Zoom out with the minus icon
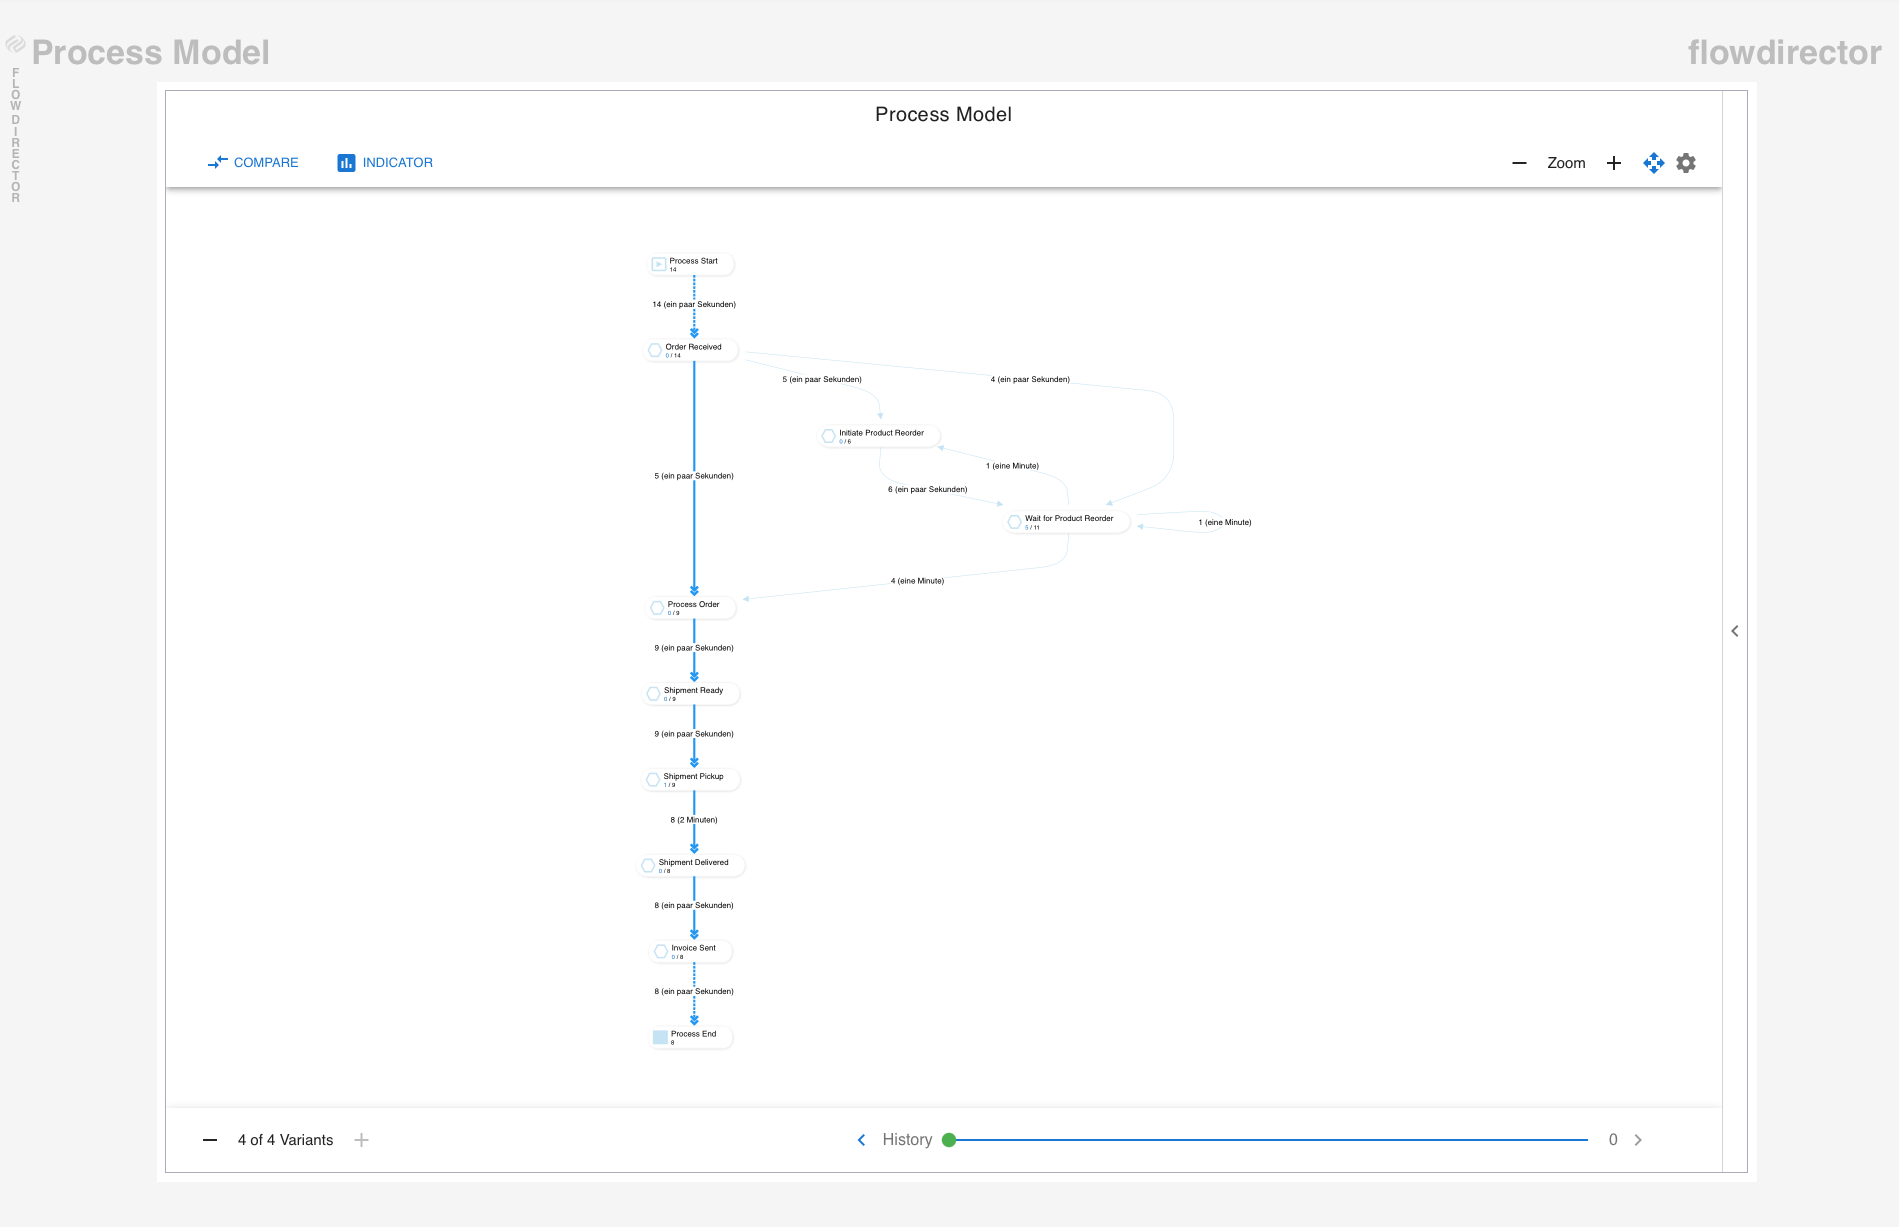This screenshot has height=1227, width=1899. [1519, 163]
